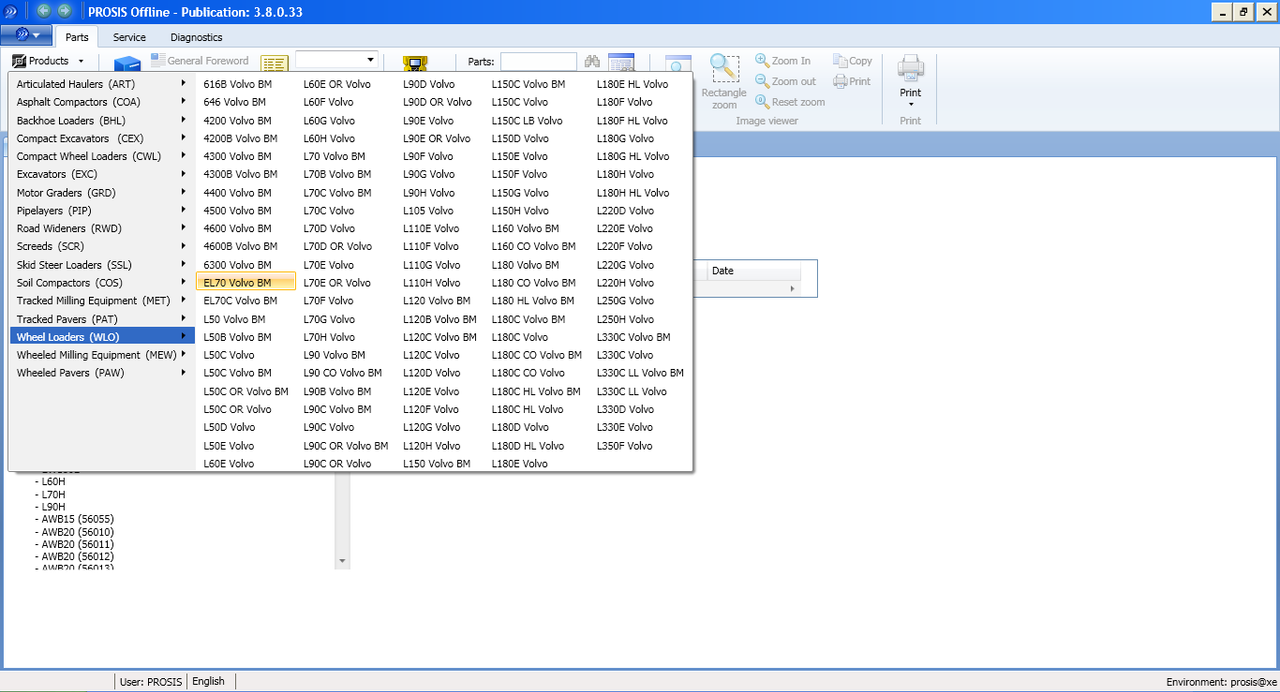
Task: Switch to the Diagnostics tab
Action: point(196,37)
